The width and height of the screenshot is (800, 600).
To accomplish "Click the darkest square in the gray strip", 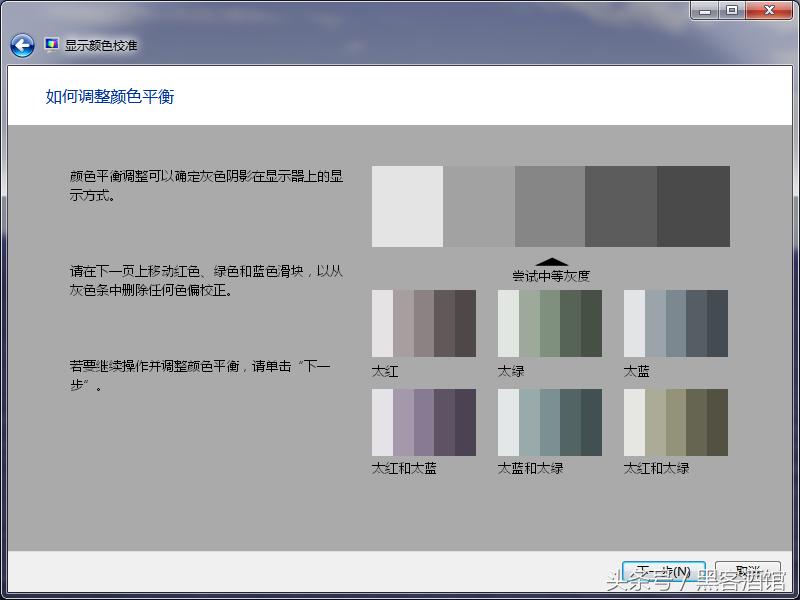I will [x=694, y=205].
